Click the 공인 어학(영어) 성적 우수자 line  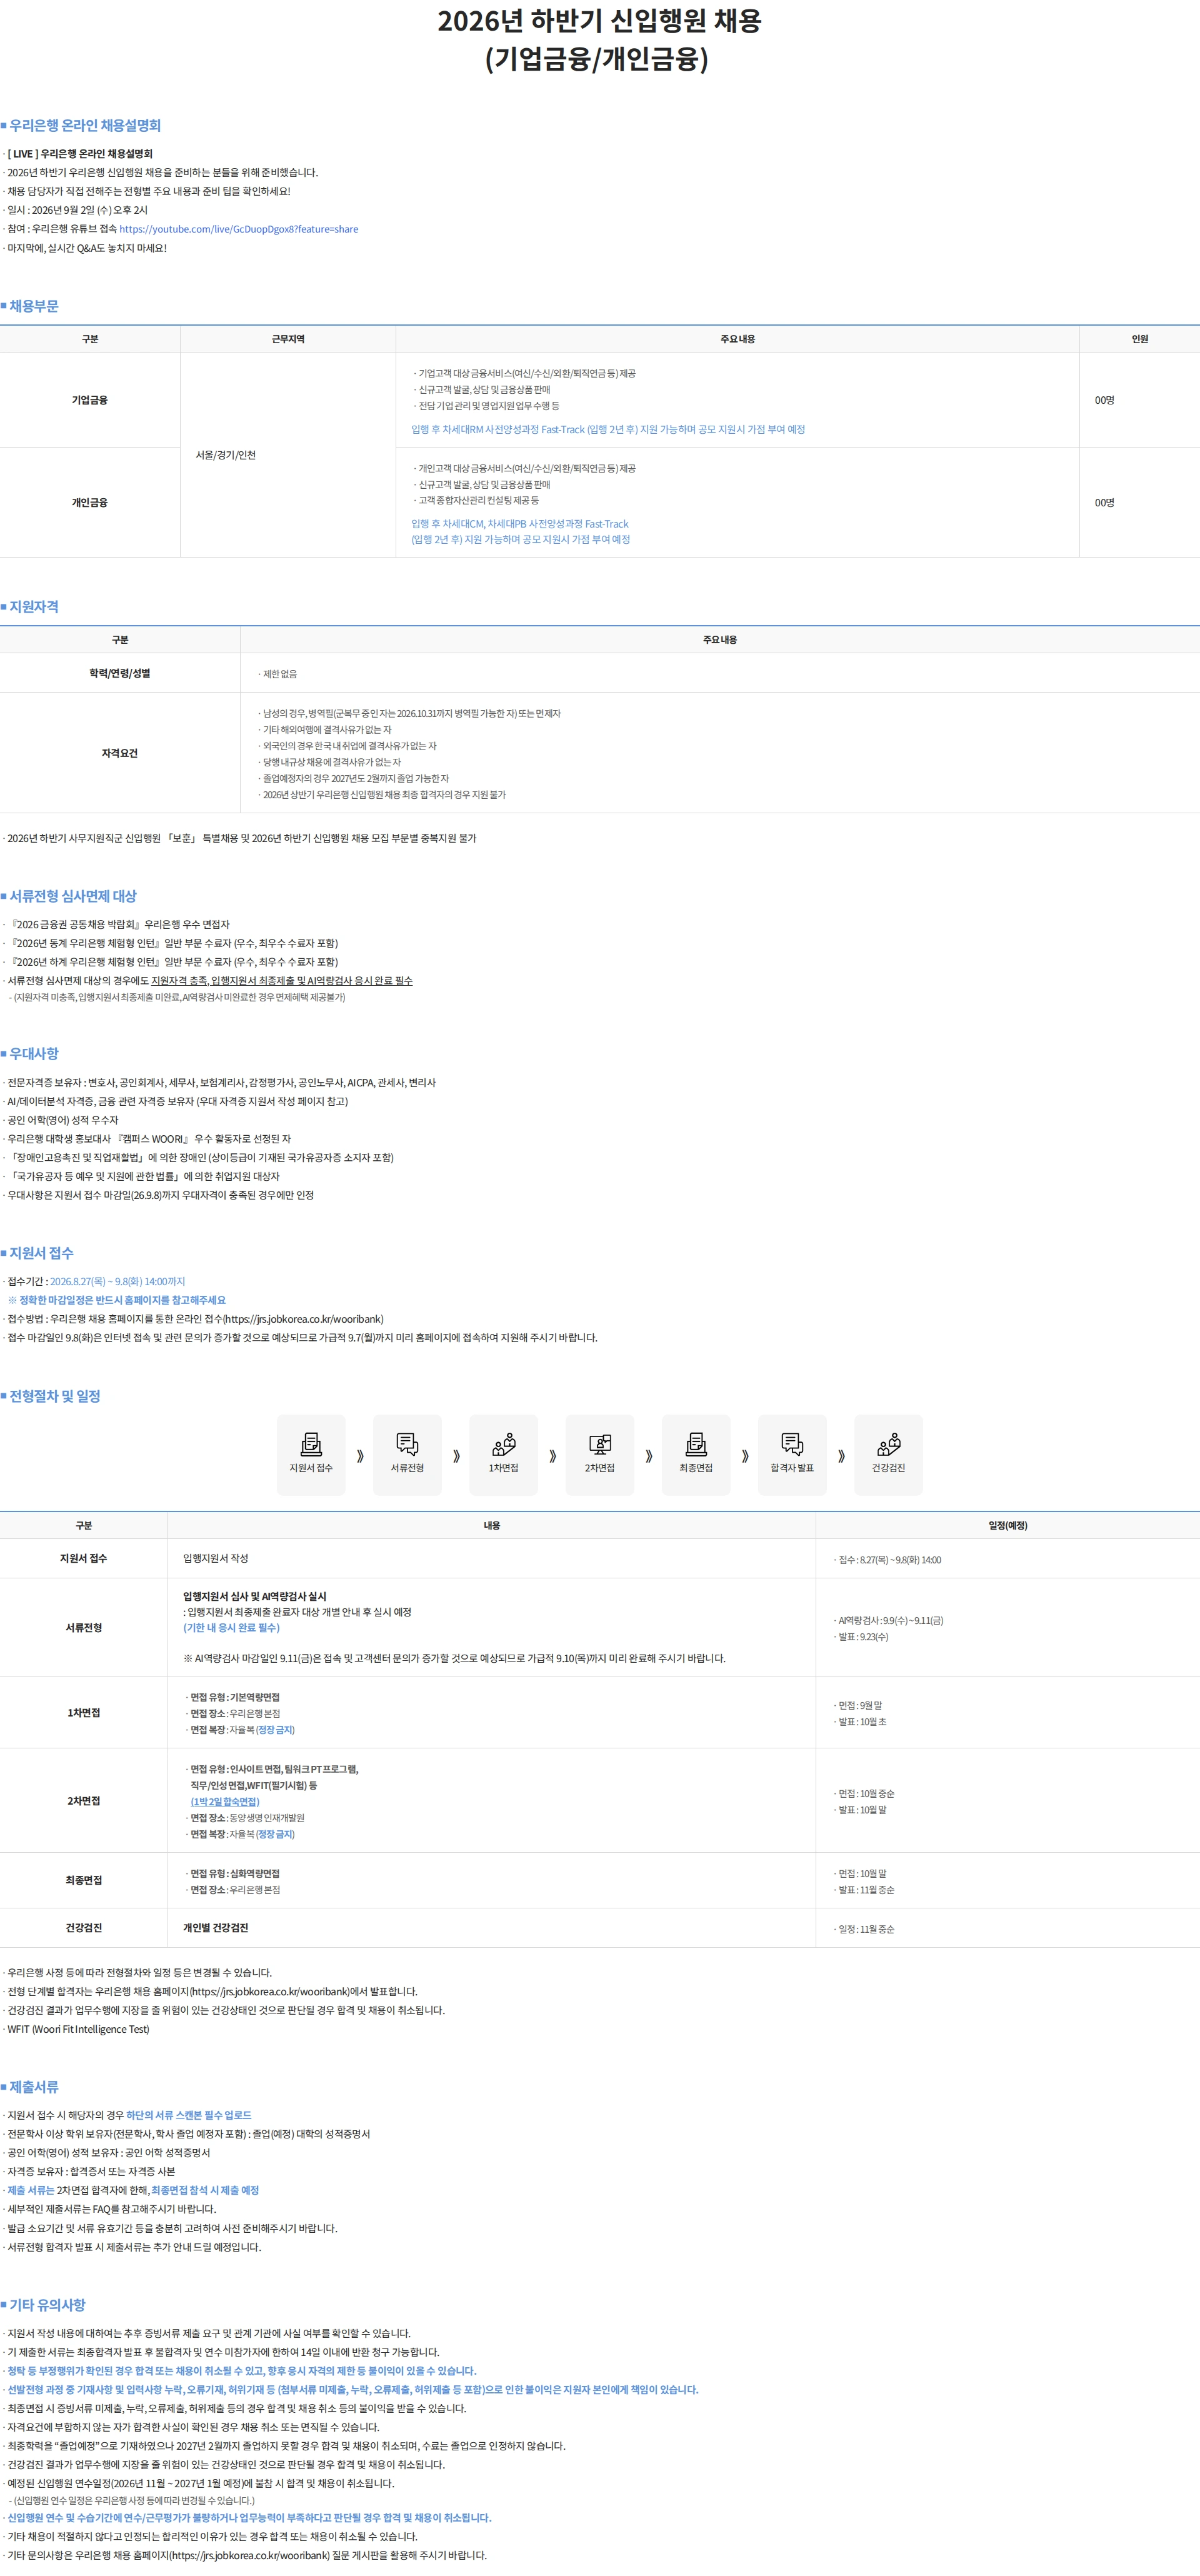pyautogui.click(x=62, y=1120)
